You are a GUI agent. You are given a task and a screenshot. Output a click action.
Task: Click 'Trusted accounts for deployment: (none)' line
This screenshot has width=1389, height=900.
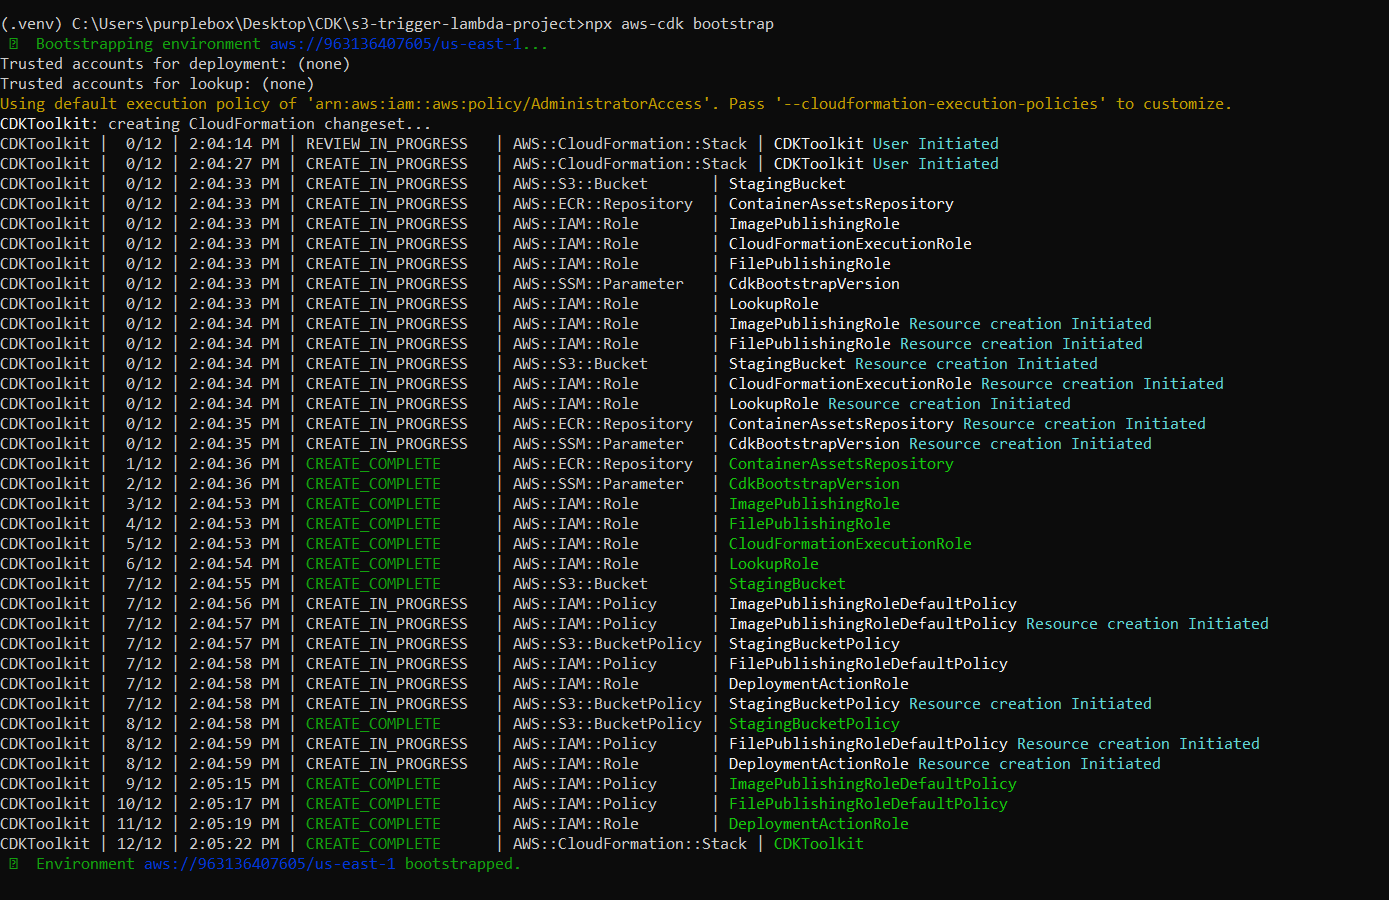click(175, 64)
